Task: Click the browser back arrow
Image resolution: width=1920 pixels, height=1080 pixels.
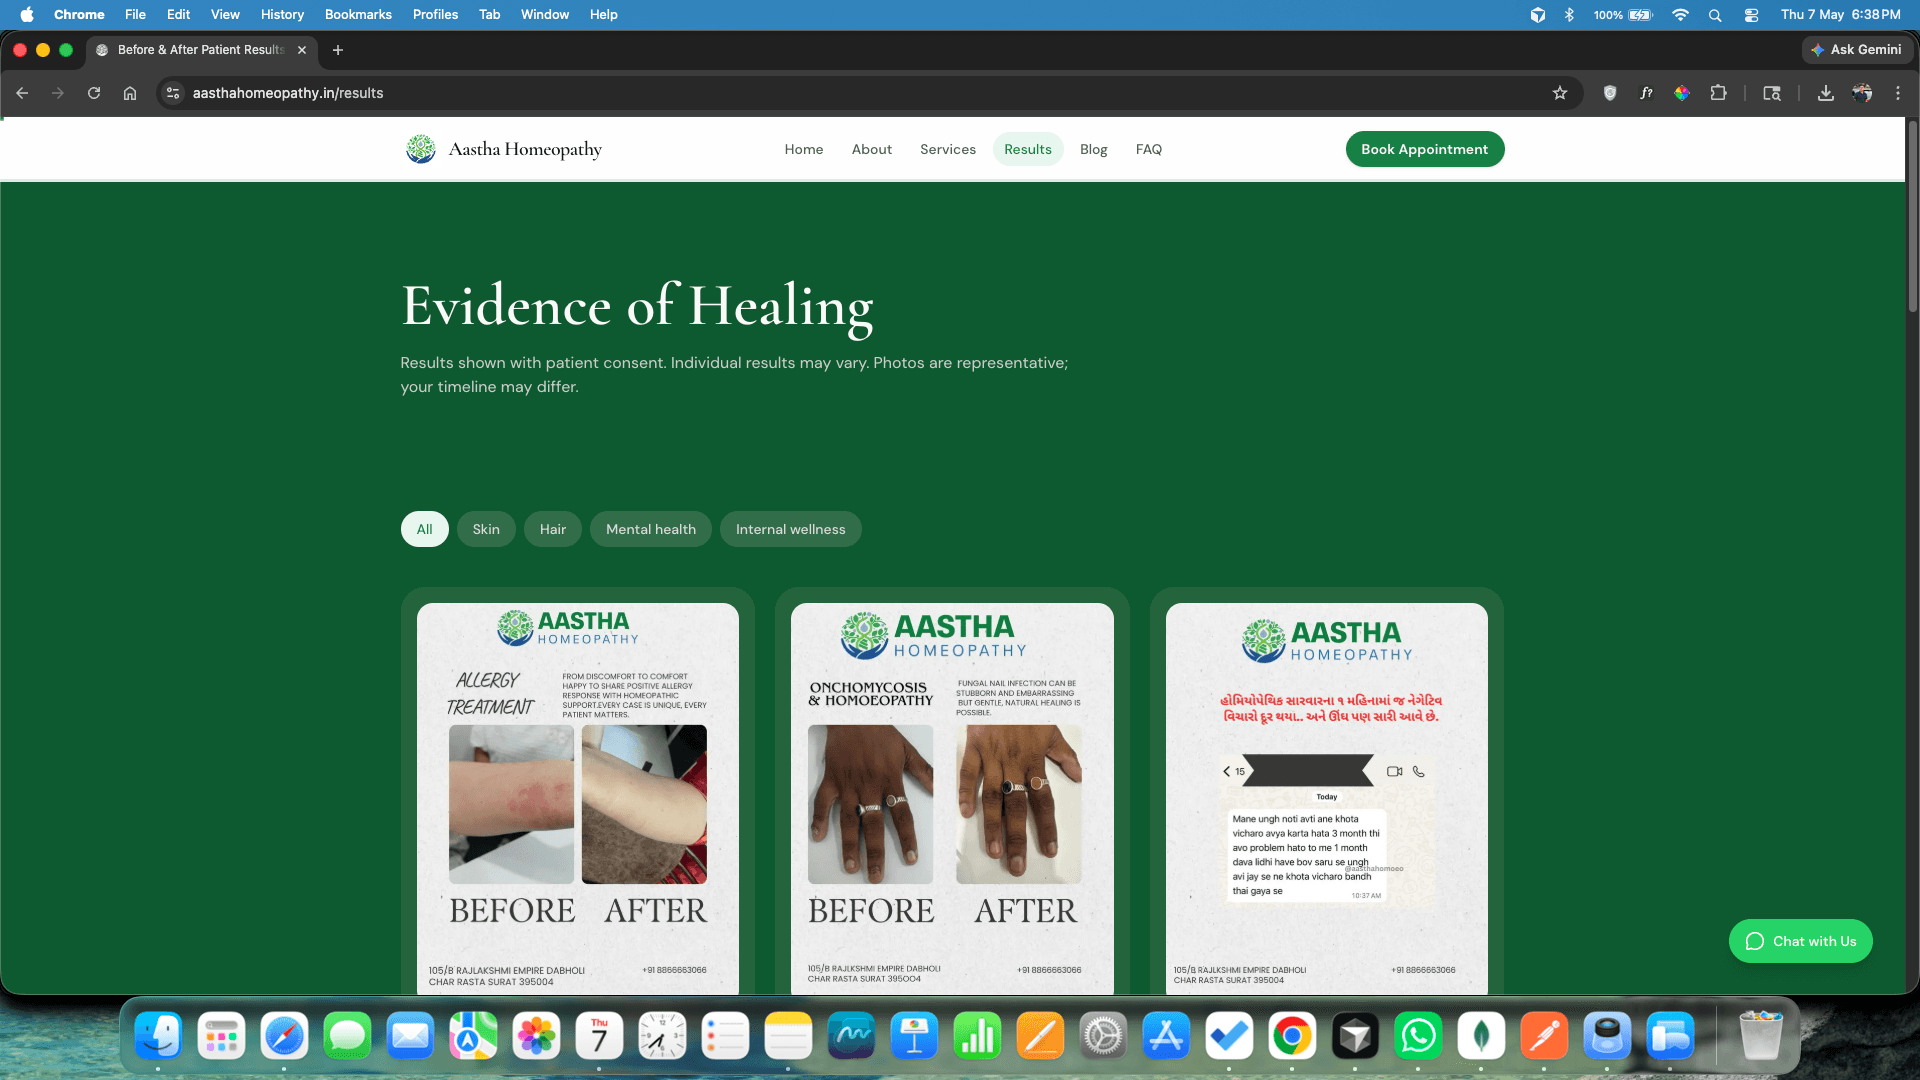Action: [x=22, y=93]
